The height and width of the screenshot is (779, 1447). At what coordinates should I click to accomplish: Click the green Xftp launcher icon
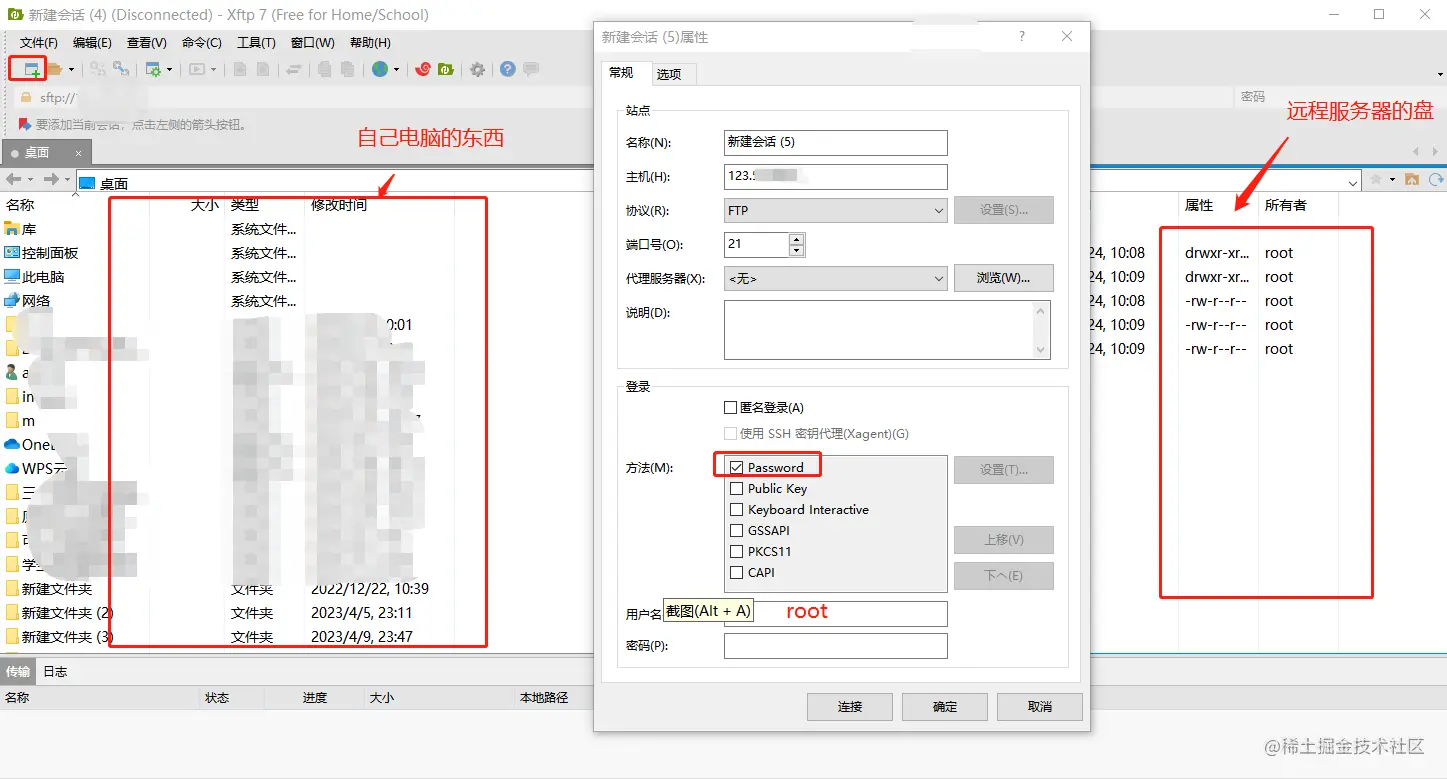coord(446,69)
